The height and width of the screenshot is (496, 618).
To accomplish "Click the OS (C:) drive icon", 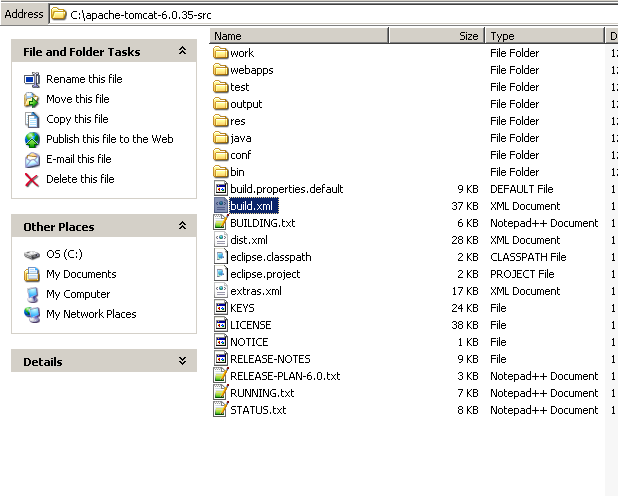I will point(32,255).
